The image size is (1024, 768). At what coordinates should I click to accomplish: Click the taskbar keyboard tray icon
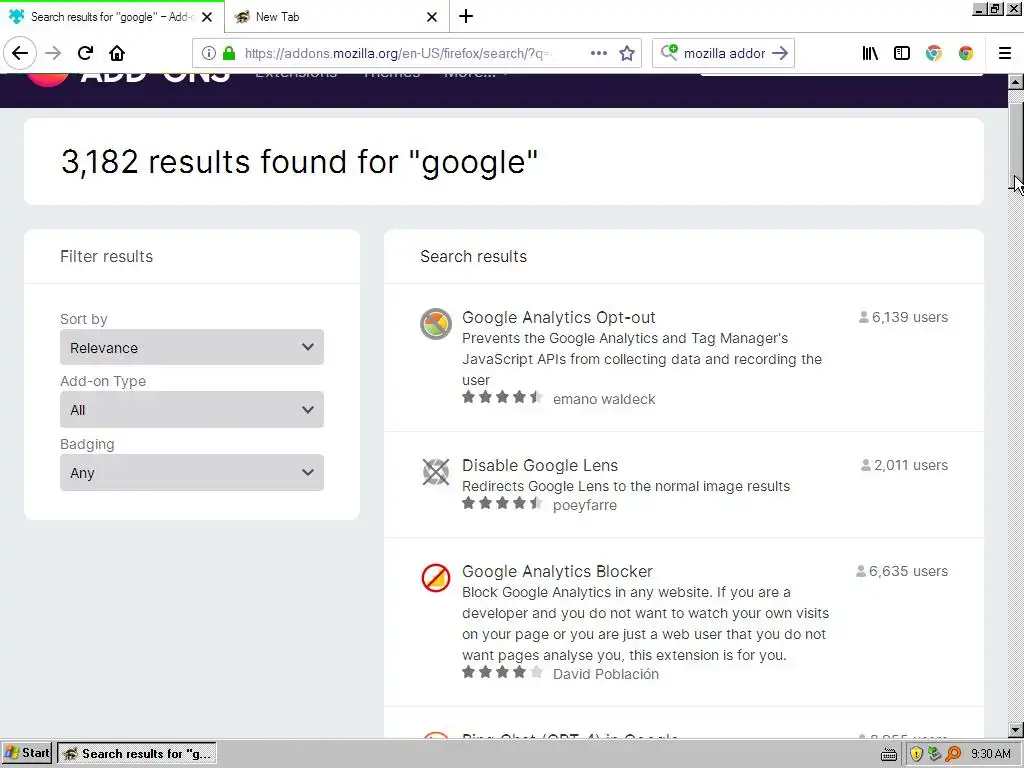(x=888, y=754)
